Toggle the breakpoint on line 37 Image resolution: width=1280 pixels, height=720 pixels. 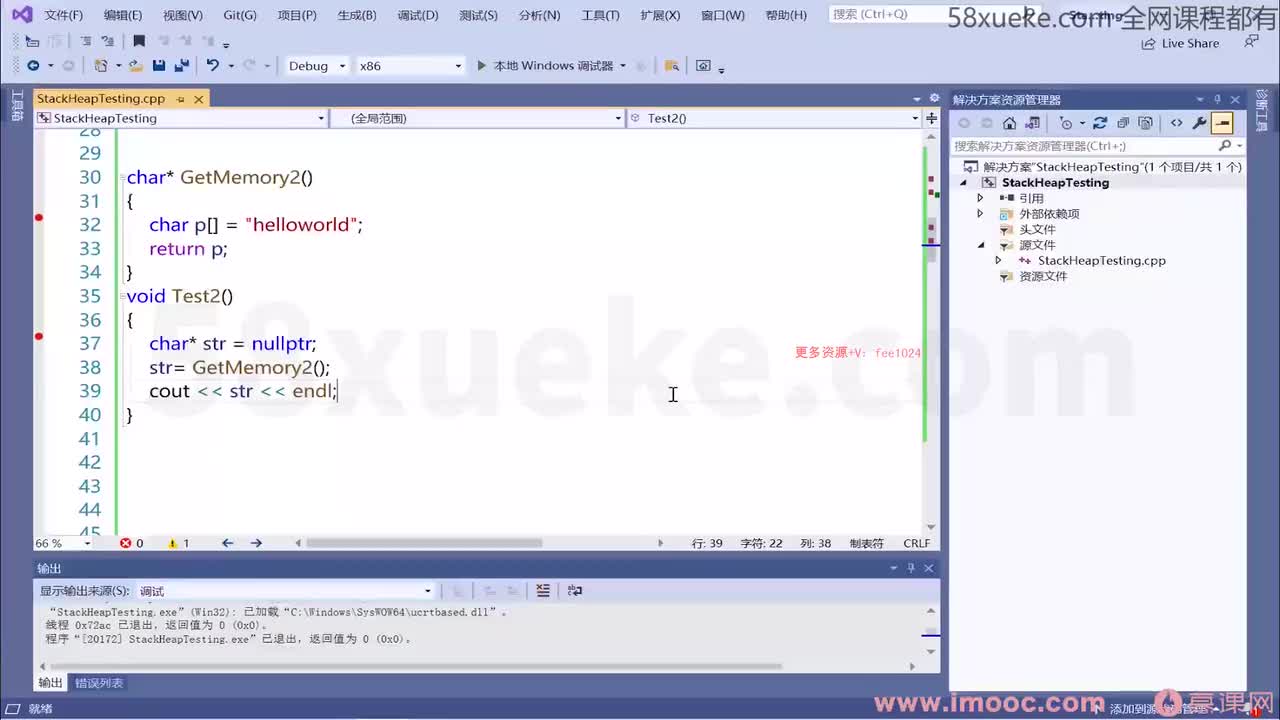point(39,336)
